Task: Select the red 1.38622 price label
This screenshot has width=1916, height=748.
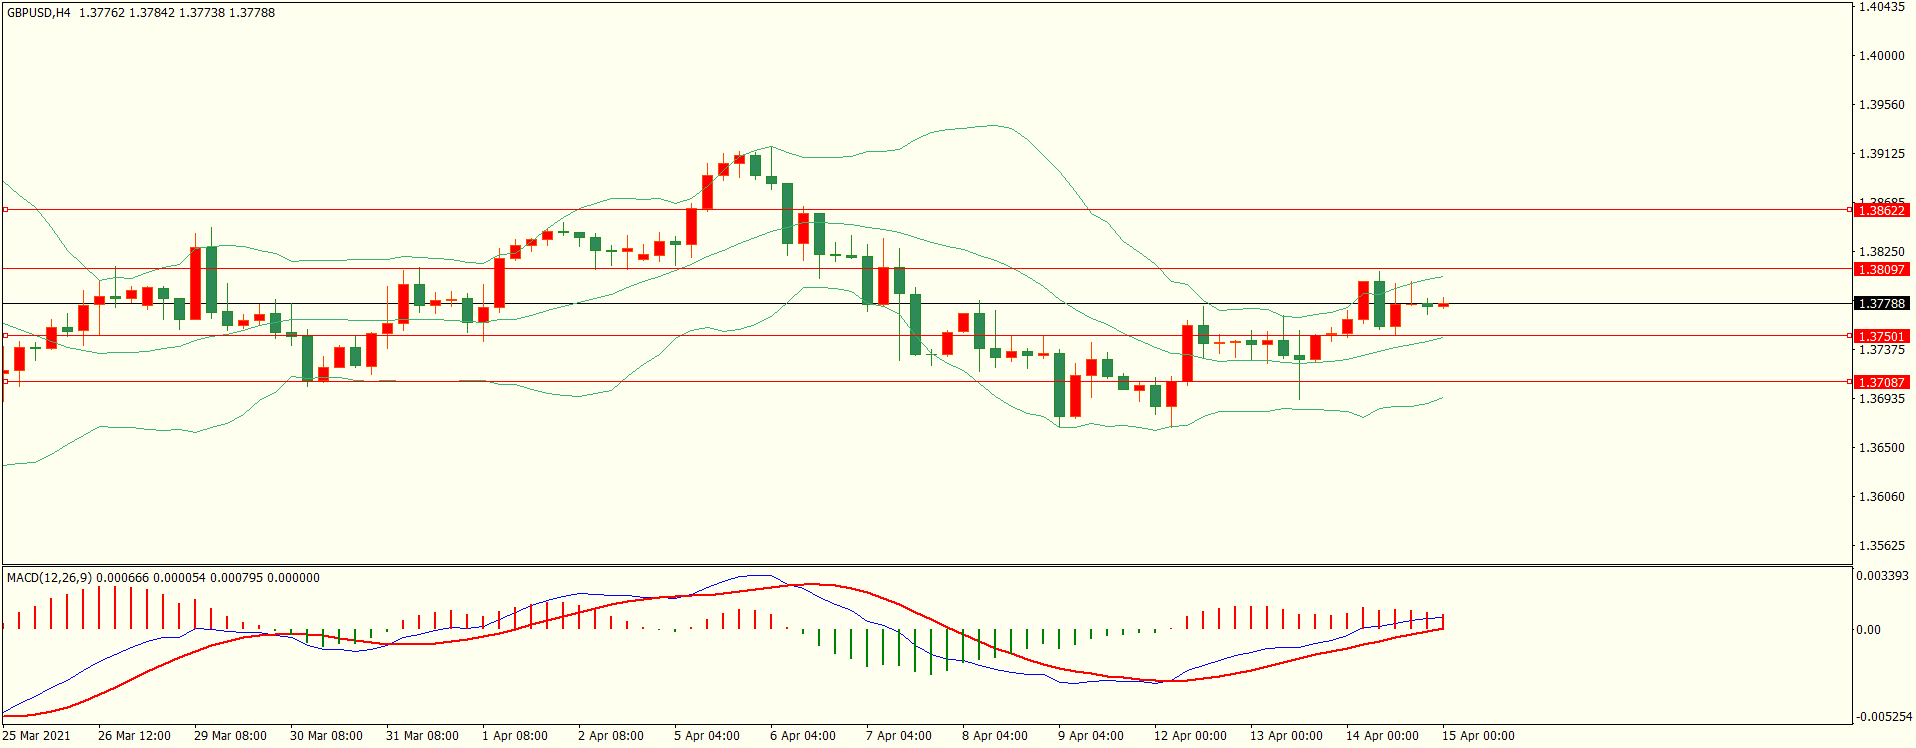Action: tap(1881, 211)
